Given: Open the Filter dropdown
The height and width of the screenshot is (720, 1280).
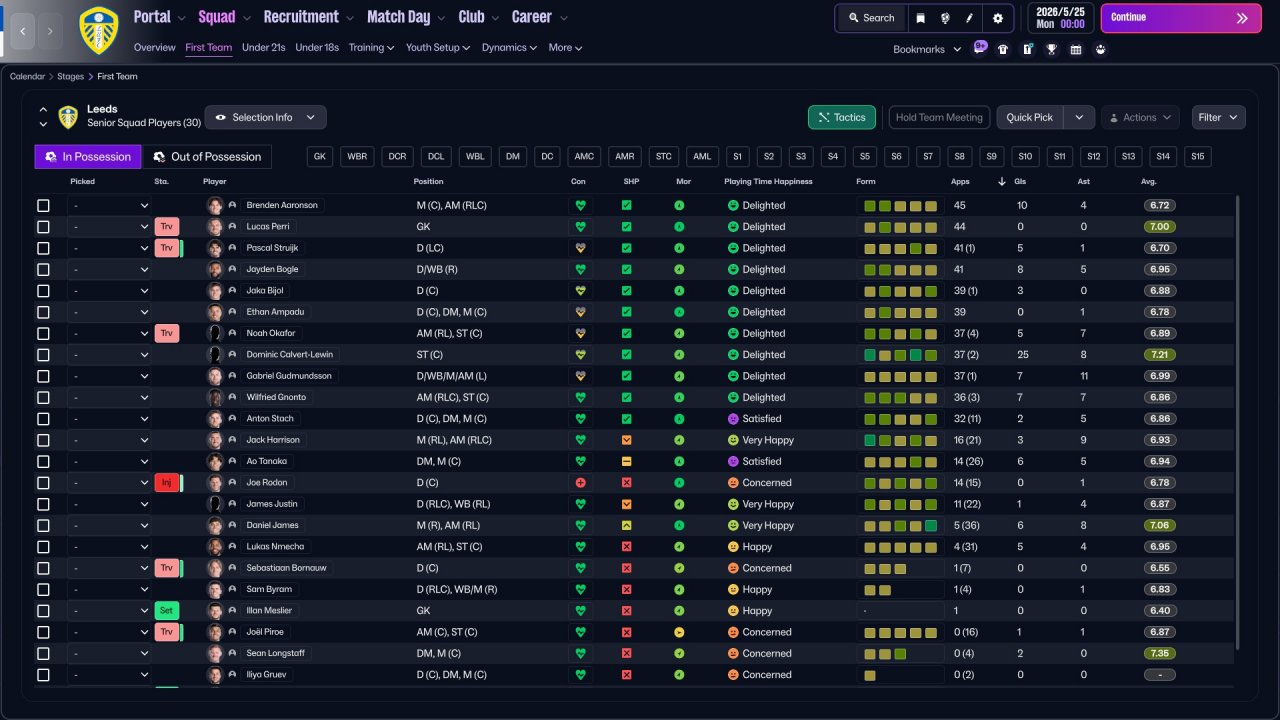Looking at the screenshot, I should coord(1218,117).
